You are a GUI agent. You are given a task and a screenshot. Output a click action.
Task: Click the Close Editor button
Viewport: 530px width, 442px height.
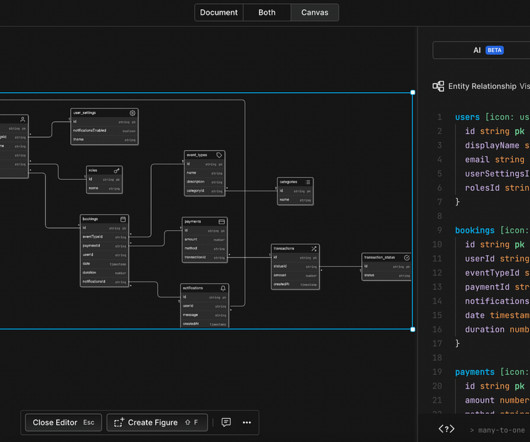(63, 422)
